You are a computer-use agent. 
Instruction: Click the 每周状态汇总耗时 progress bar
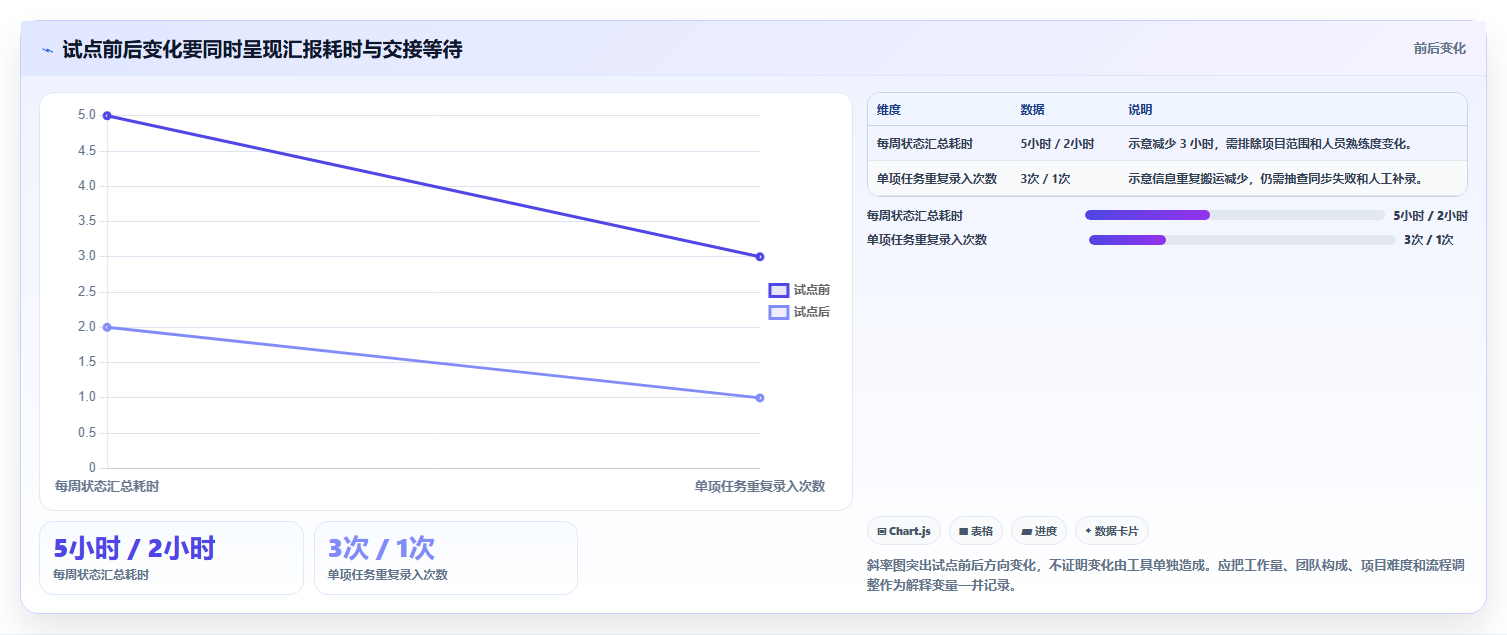[1234, 215]
